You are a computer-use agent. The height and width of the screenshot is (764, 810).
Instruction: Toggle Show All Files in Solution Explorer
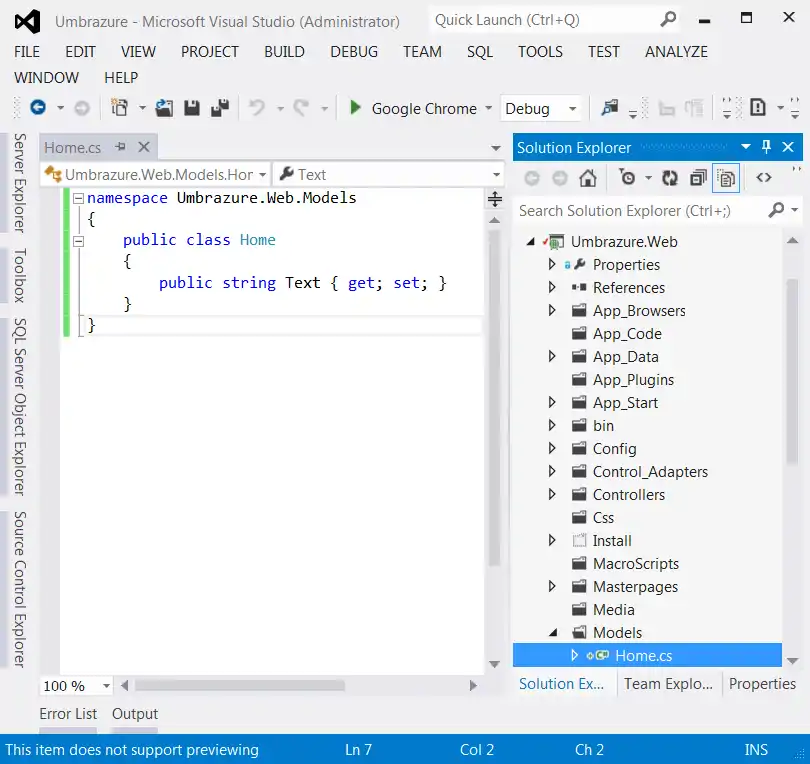726,178
